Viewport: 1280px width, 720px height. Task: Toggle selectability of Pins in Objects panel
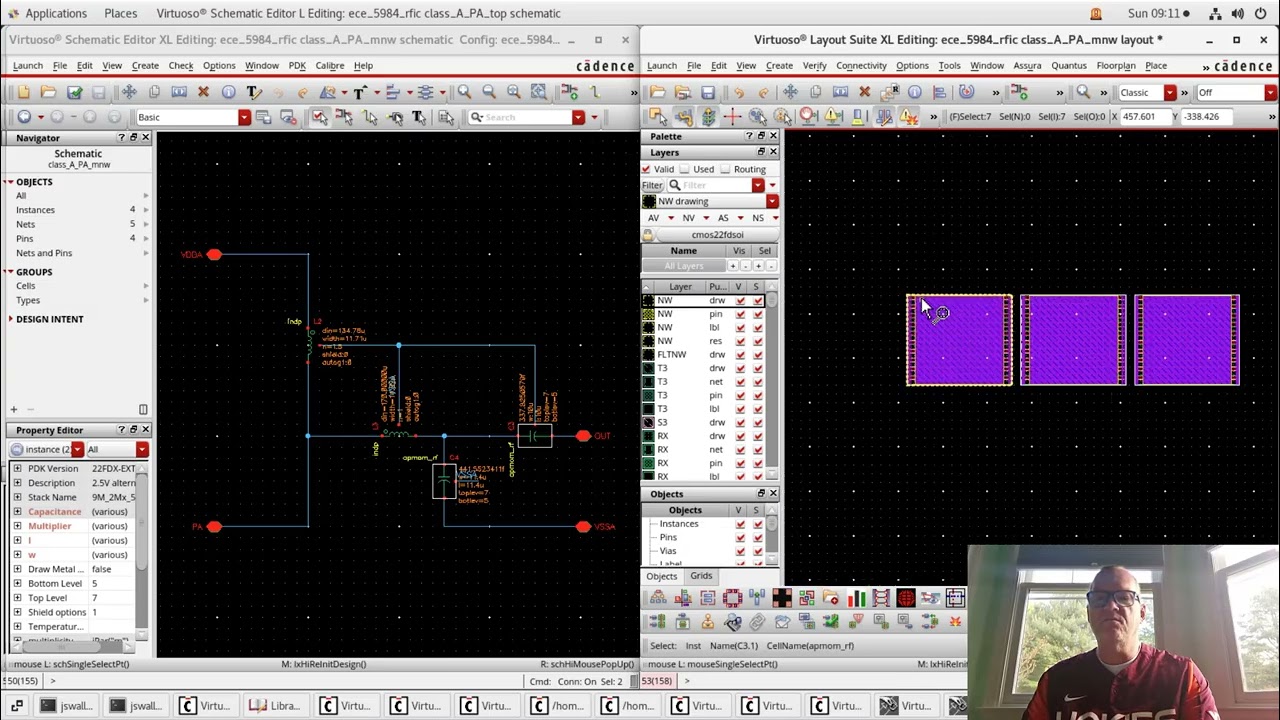point(758,538)
